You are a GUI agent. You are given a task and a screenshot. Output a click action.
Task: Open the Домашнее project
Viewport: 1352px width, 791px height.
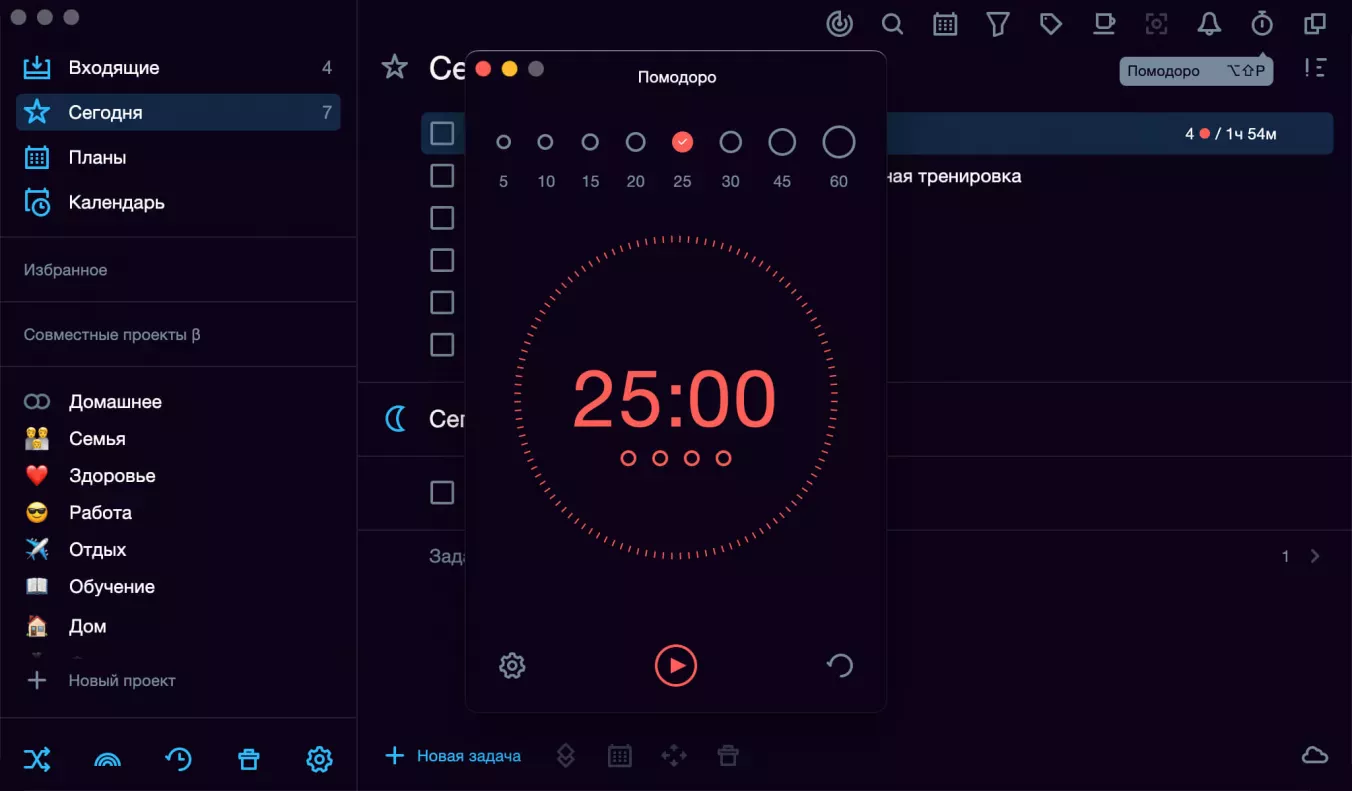(115, 401)
